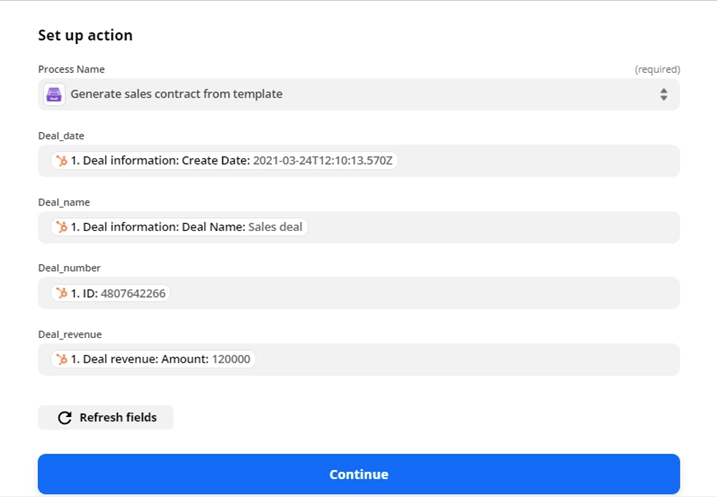The width and height of the screenshot is (717, 498).
Task: Click HubSpot icon in ID pill
Action: click(x=62, y=293)
